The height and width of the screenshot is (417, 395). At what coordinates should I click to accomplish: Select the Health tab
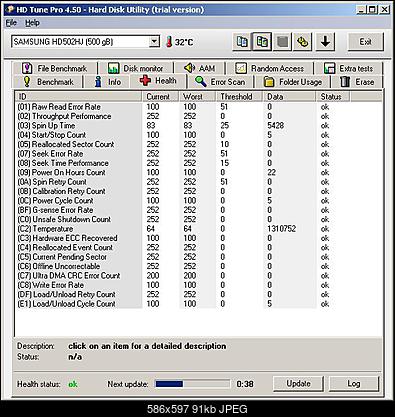[158, 81]
